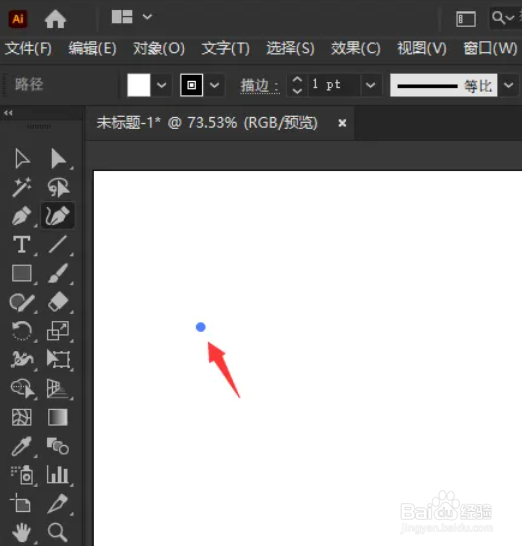Click the search magnifier icon

click(498, 17)
